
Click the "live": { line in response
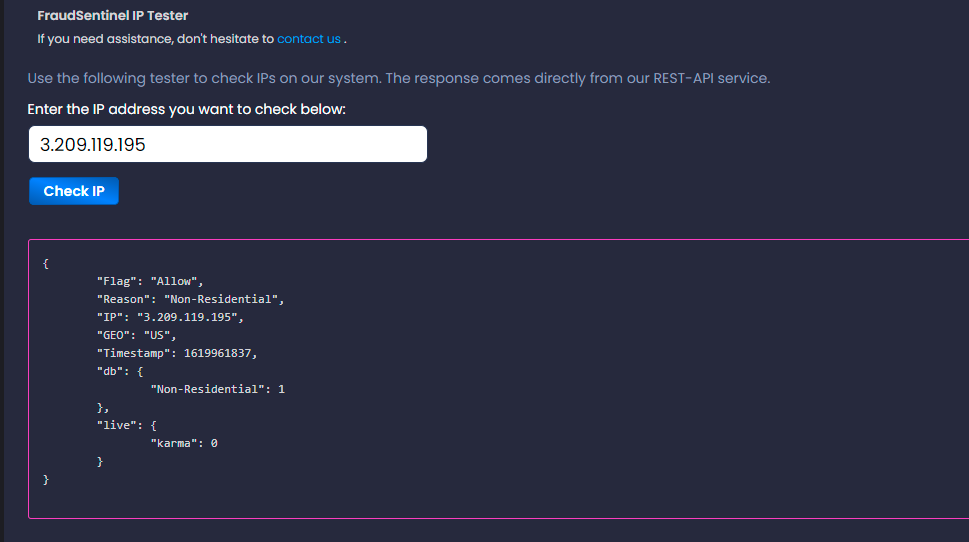coord(127,425)
